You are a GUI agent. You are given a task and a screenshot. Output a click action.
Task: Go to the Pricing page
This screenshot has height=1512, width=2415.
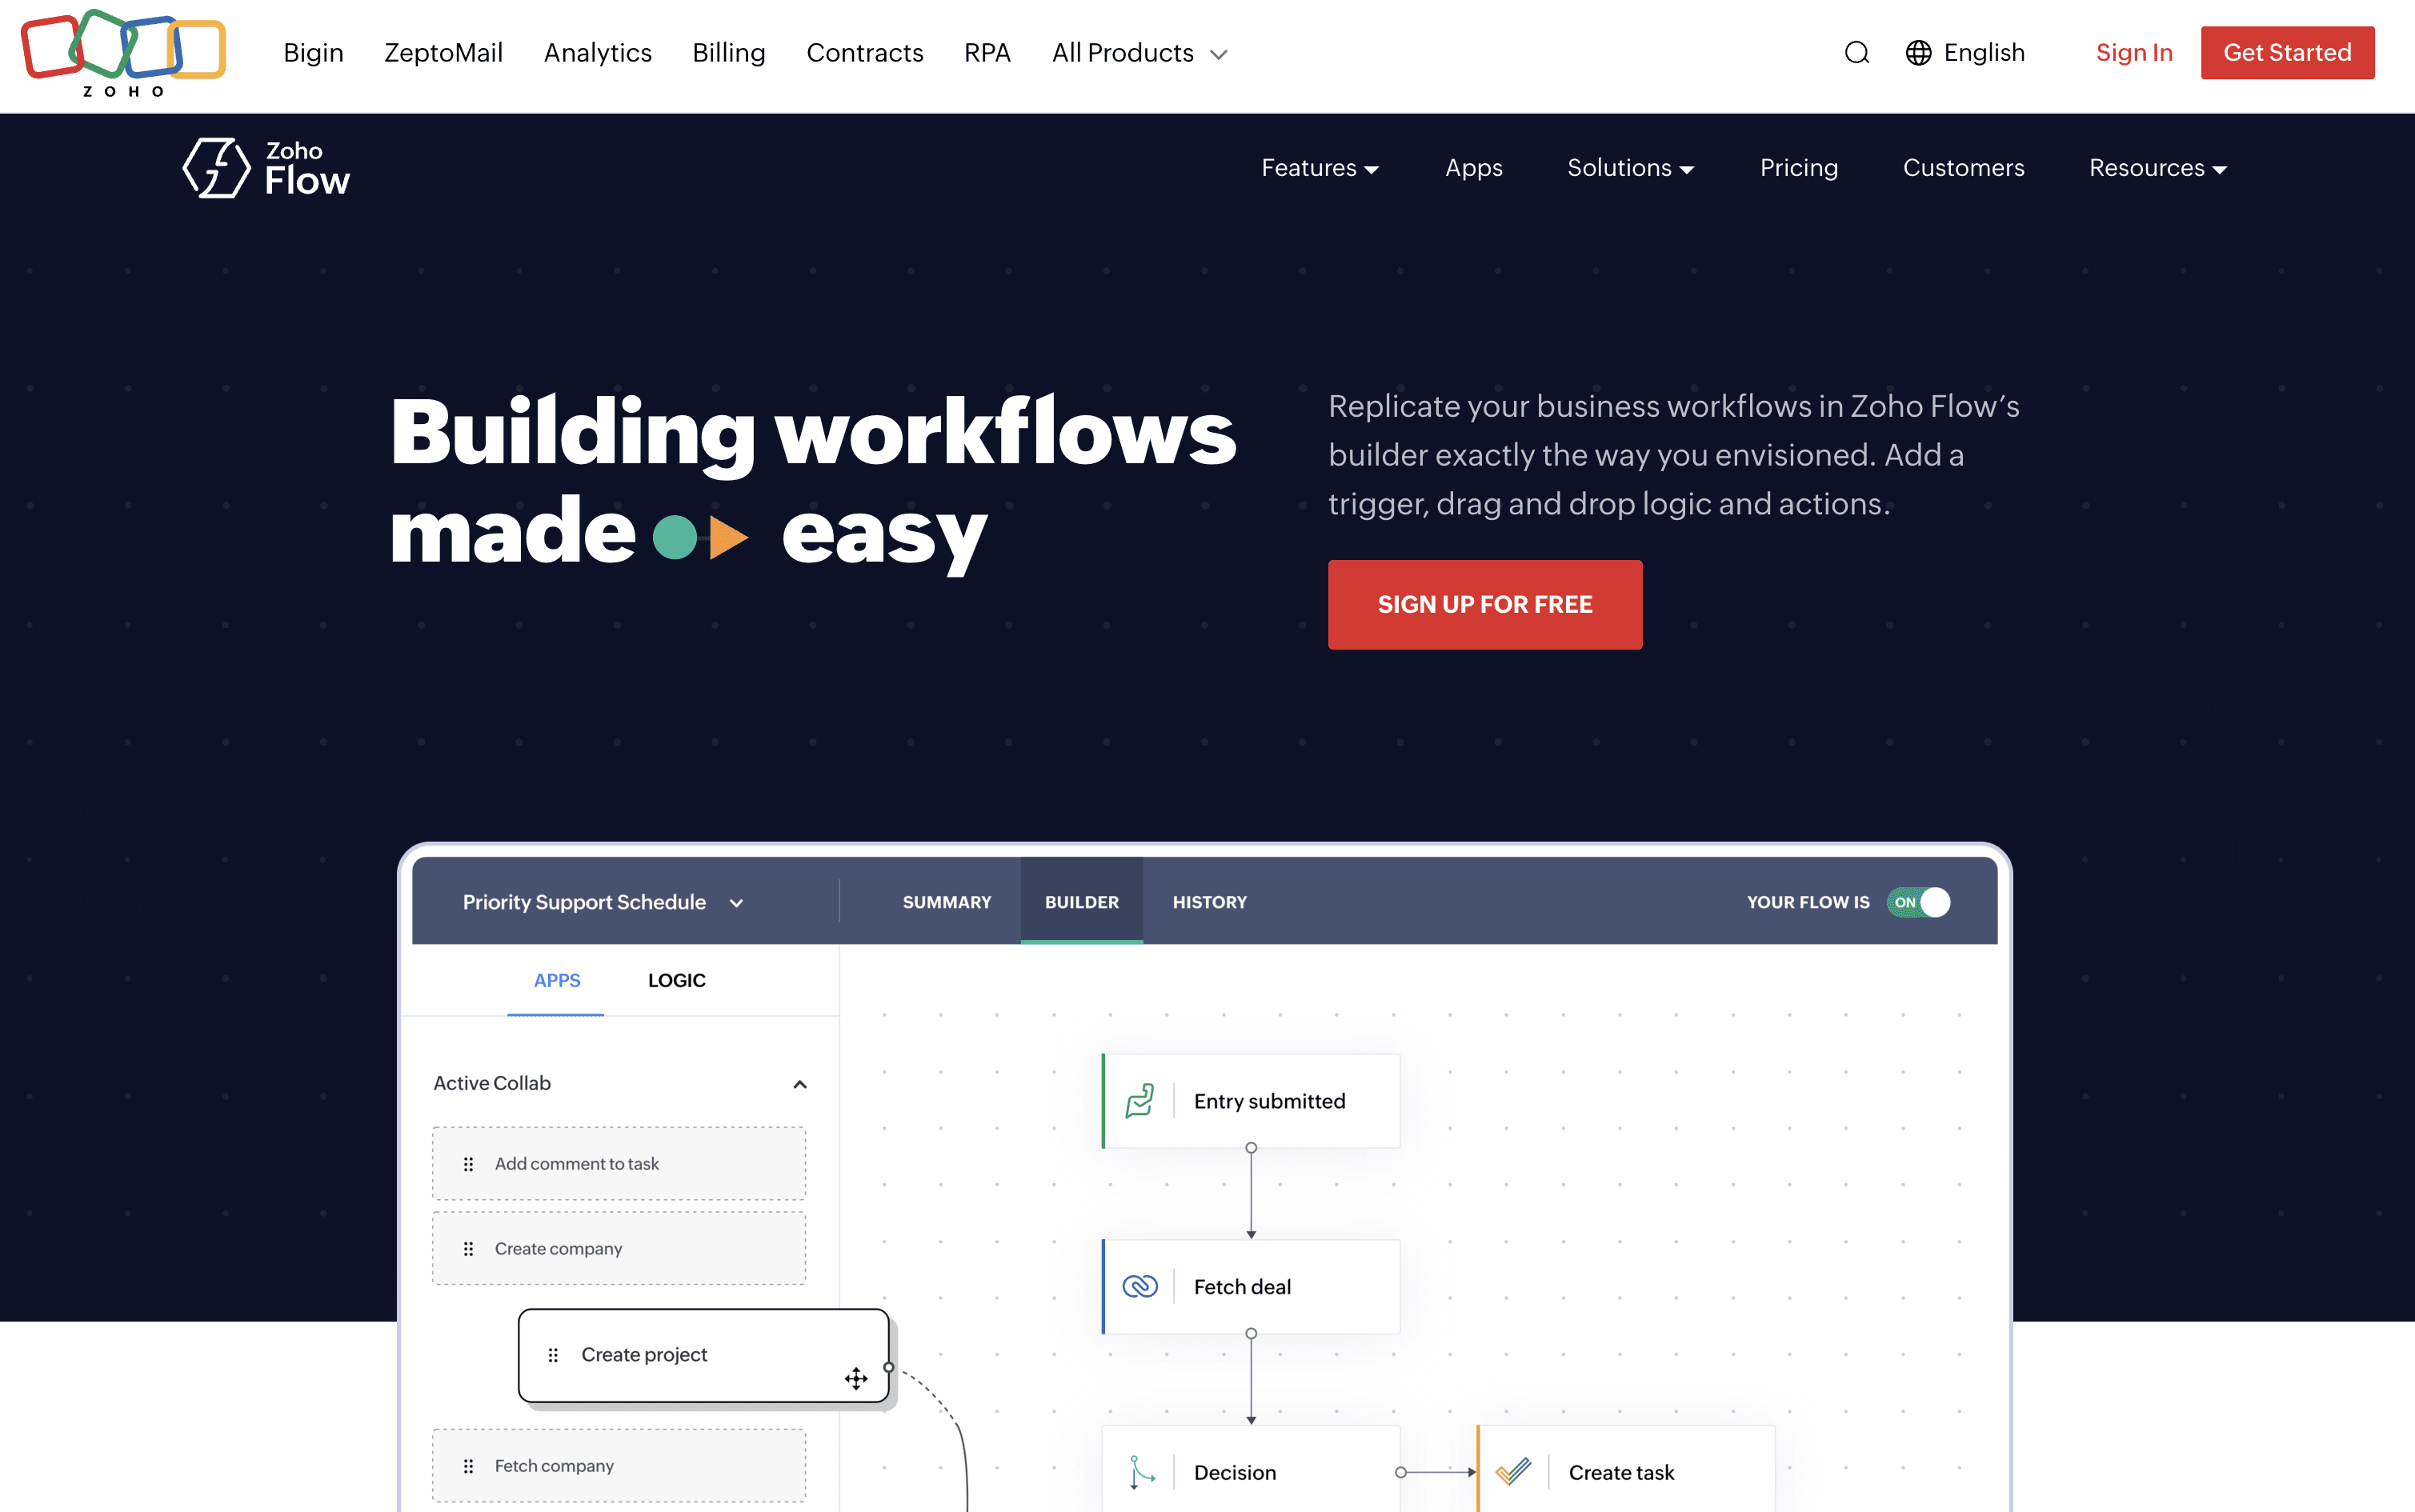coord(1799,168)
